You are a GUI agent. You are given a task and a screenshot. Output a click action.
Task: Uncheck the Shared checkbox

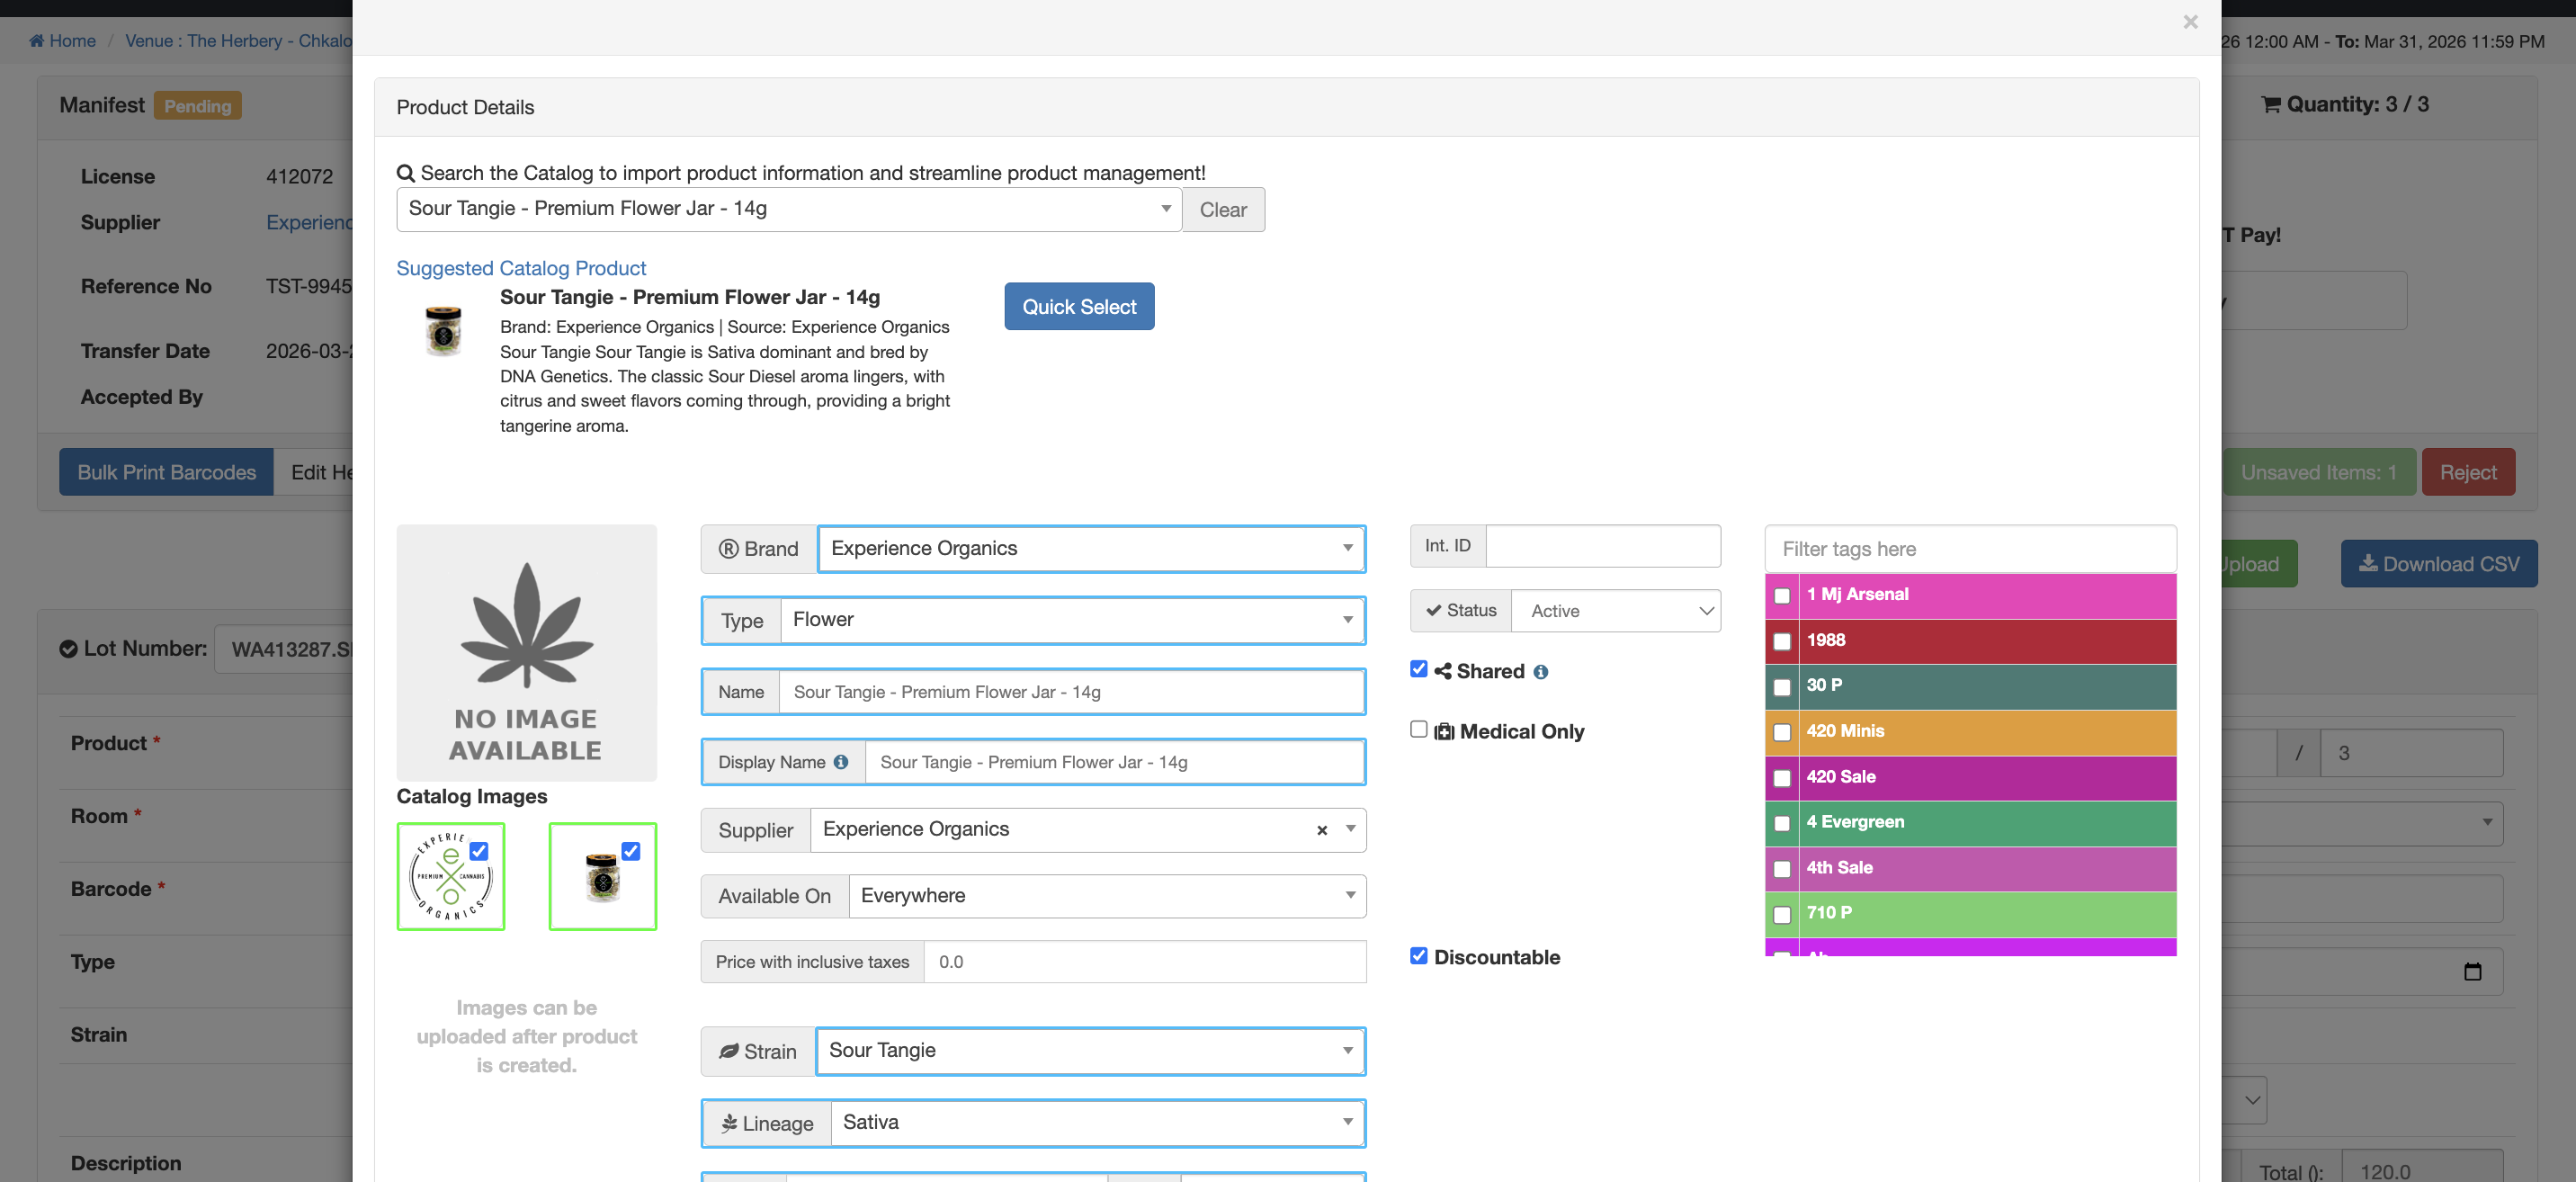(x=1418, y=669)
